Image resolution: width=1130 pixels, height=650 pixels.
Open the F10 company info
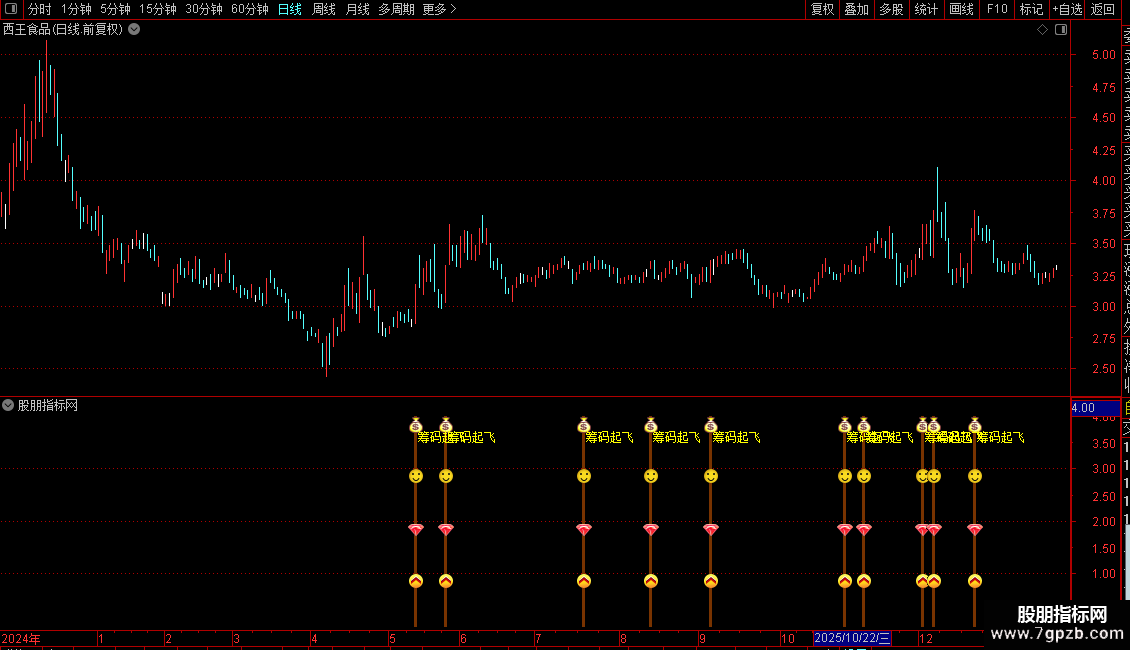(997, 9)
